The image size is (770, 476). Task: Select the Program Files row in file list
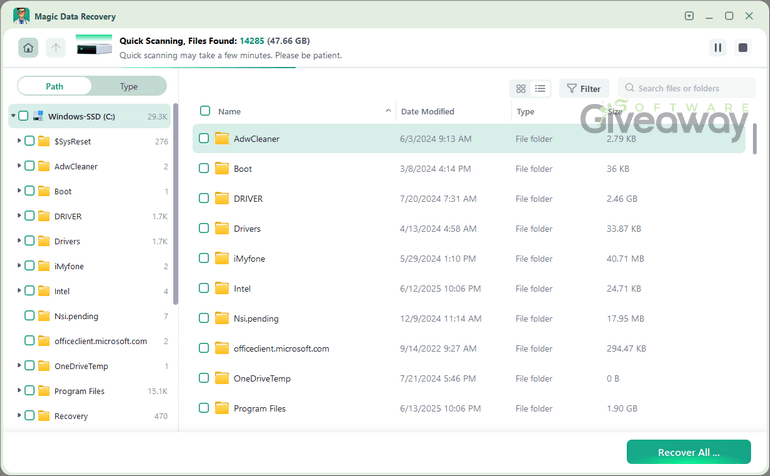click(x=469, y=408)
